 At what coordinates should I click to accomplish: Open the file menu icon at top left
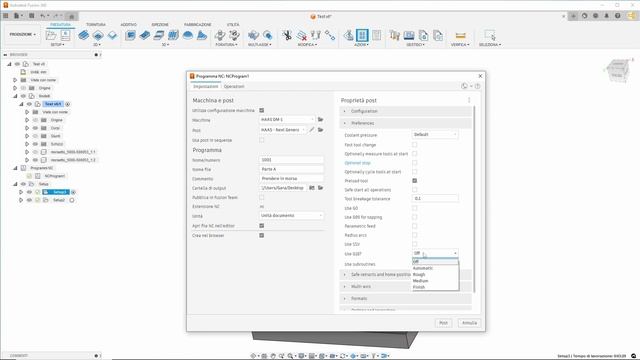[x=18, y=16]
